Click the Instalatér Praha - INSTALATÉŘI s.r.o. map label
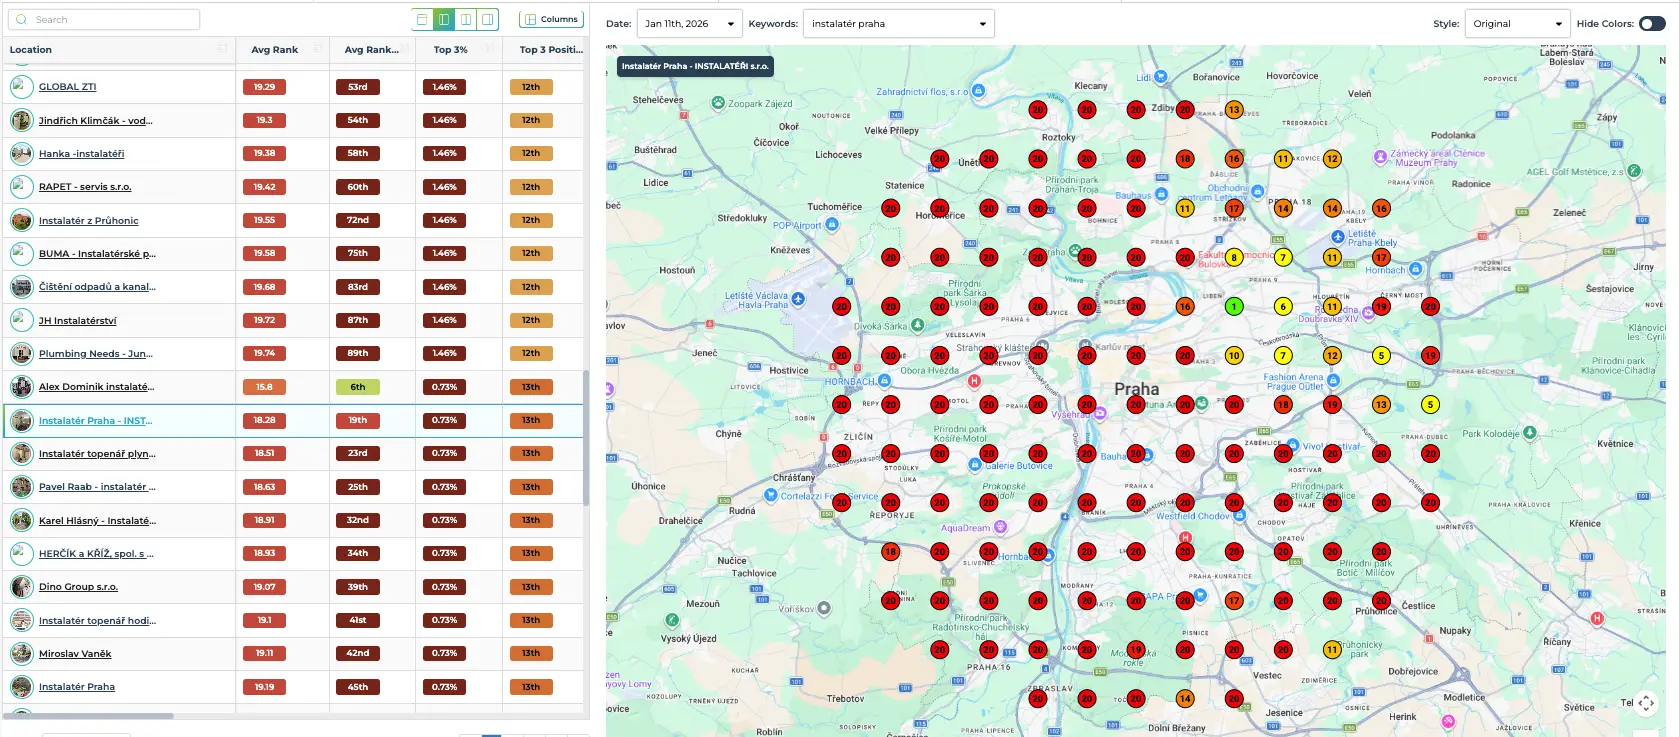The height and width of the screenshot is (737, 1679). 695,66
